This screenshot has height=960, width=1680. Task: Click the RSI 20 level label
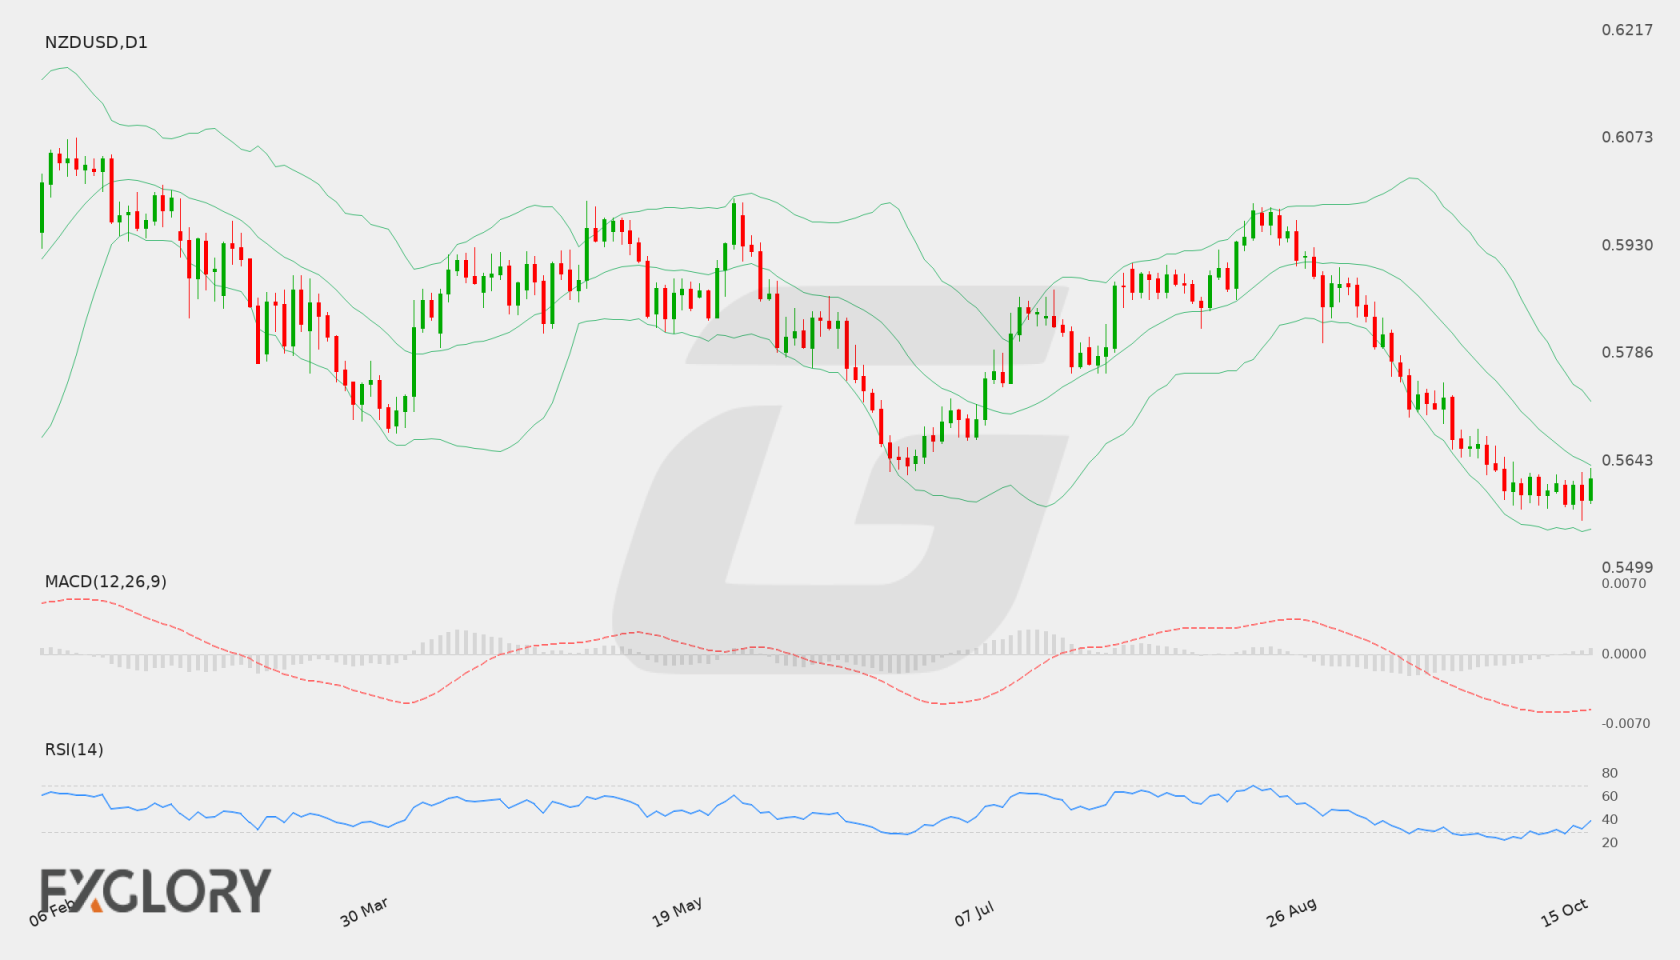coord(1610,842)
